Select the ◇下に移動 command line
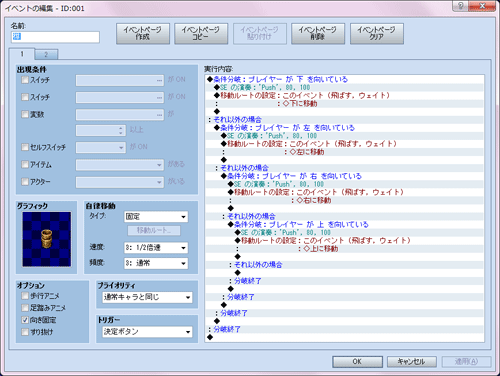Image resolution: width=500 pixels, height=376 pixels. point(344,104)
